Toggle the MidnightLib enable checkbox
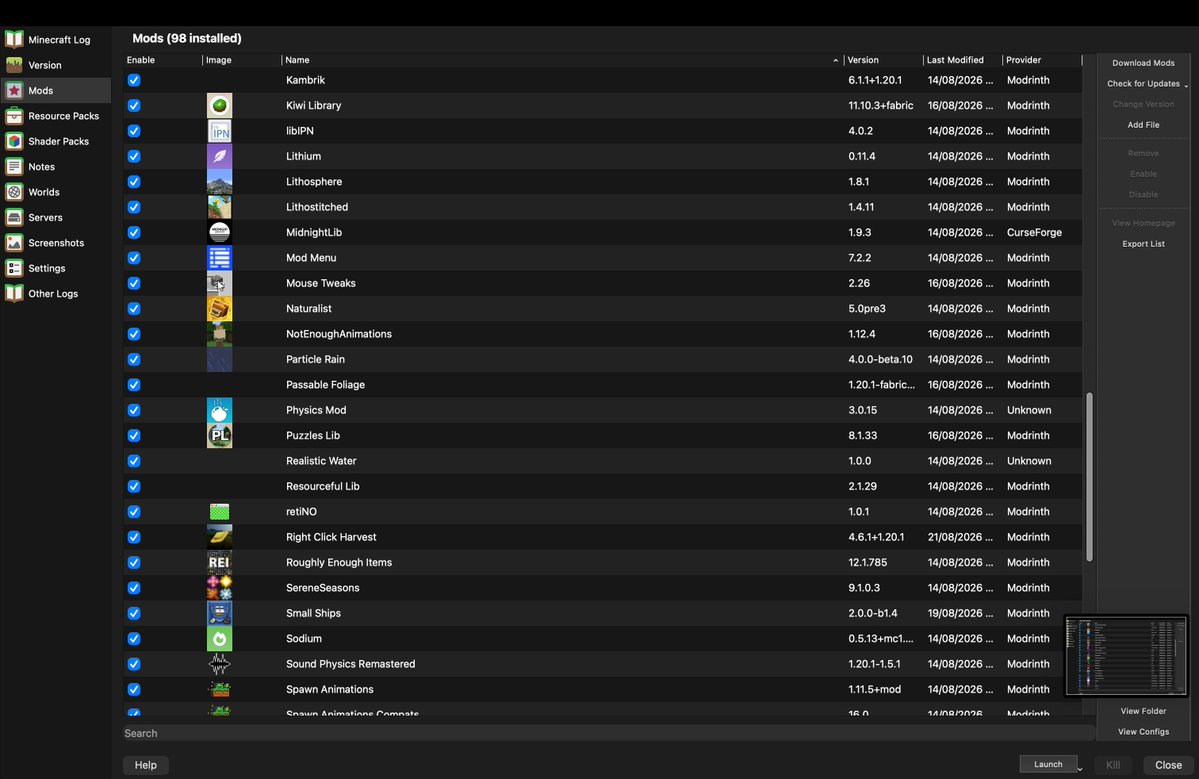The image size is (1199, 779). click(x=134, y=232)
